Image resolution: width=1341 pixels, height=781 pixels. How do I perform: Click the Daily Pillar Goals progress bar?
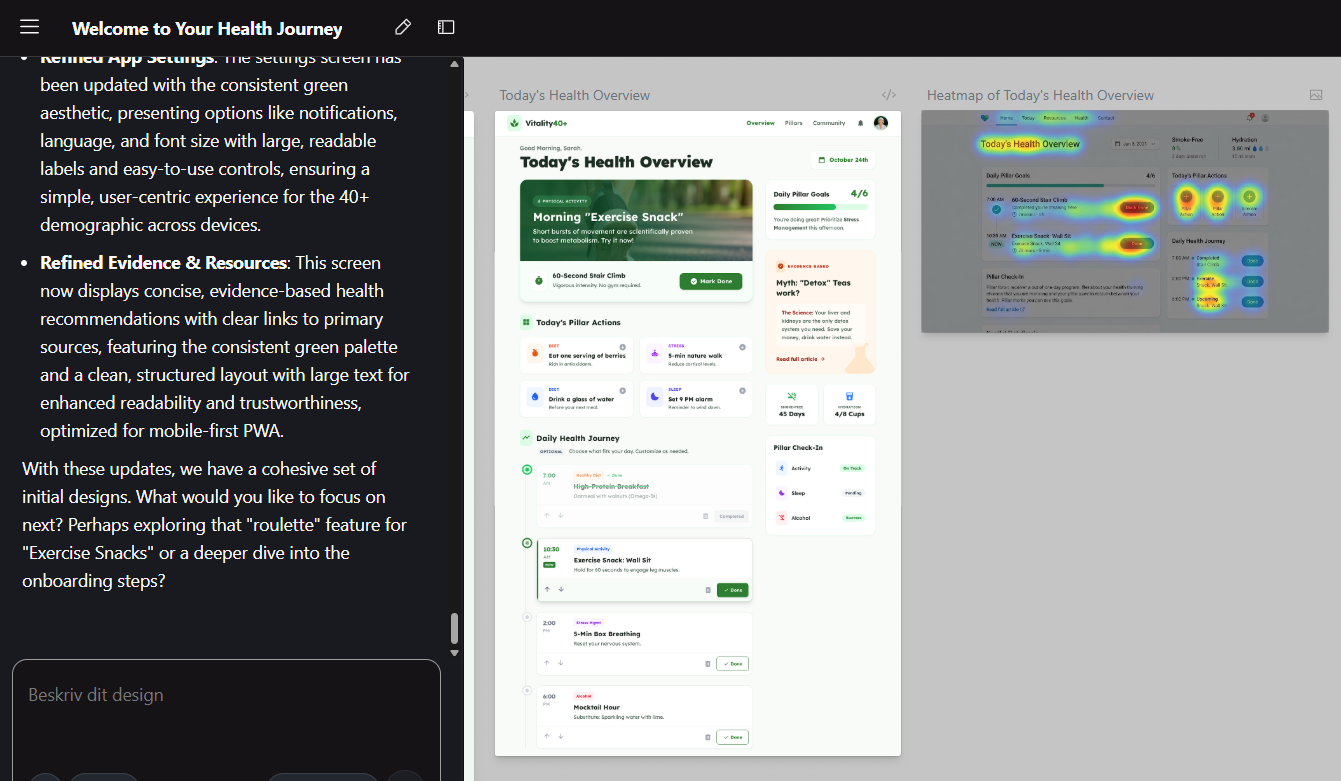(x=820, y=207)
